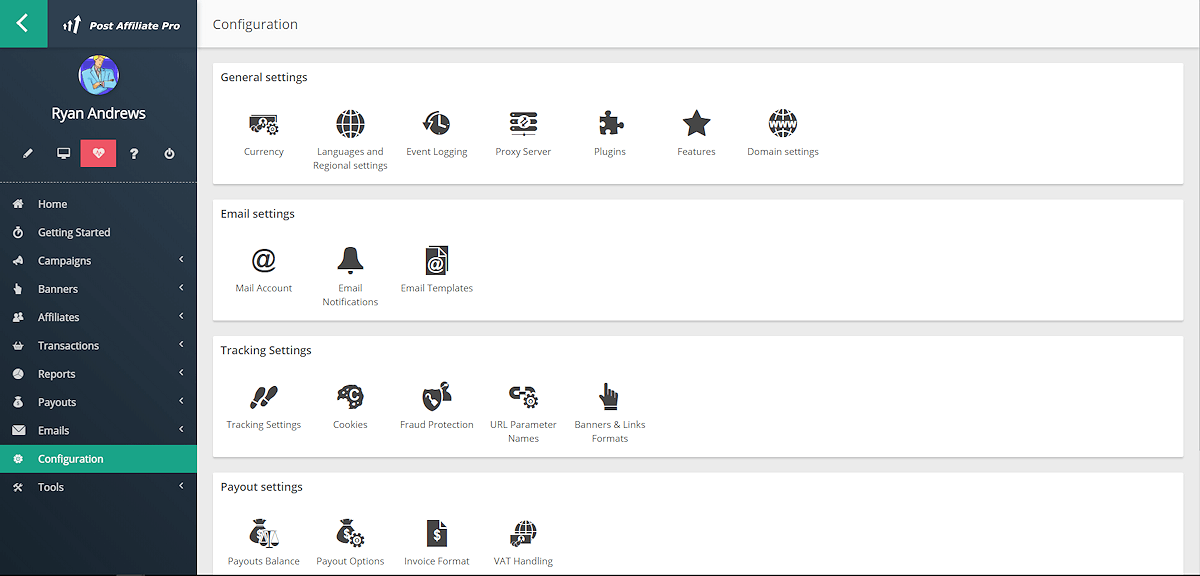Viewport: 1200px width, 576px height.
Task: Expand the Tools submenu chevron
Action: tap(181, 486)
